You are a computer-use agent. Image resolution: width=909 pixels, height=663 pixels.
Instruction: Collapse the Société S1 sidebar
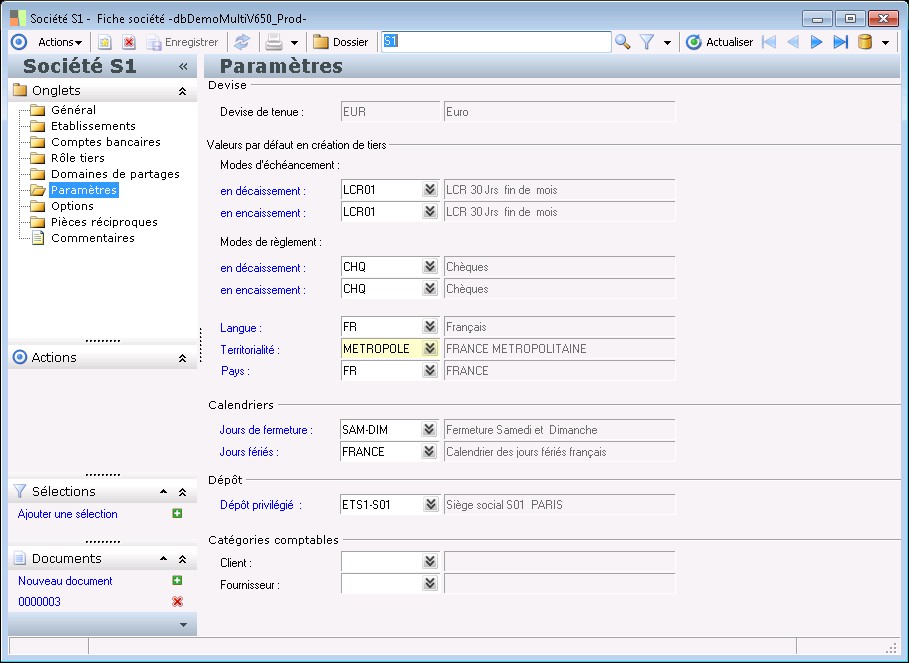coord(183,66)
